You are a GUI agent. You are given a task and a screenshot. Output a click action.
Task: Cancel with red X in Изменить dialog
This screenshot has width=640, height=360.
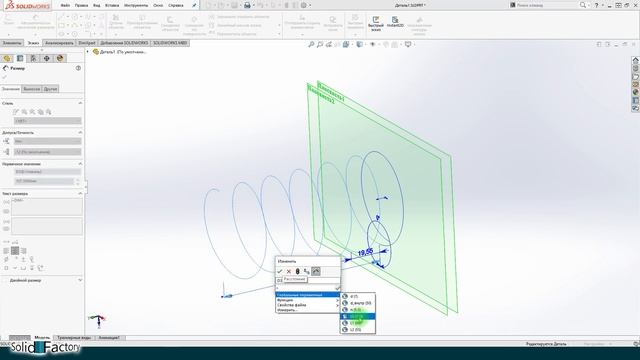(289, 271)
